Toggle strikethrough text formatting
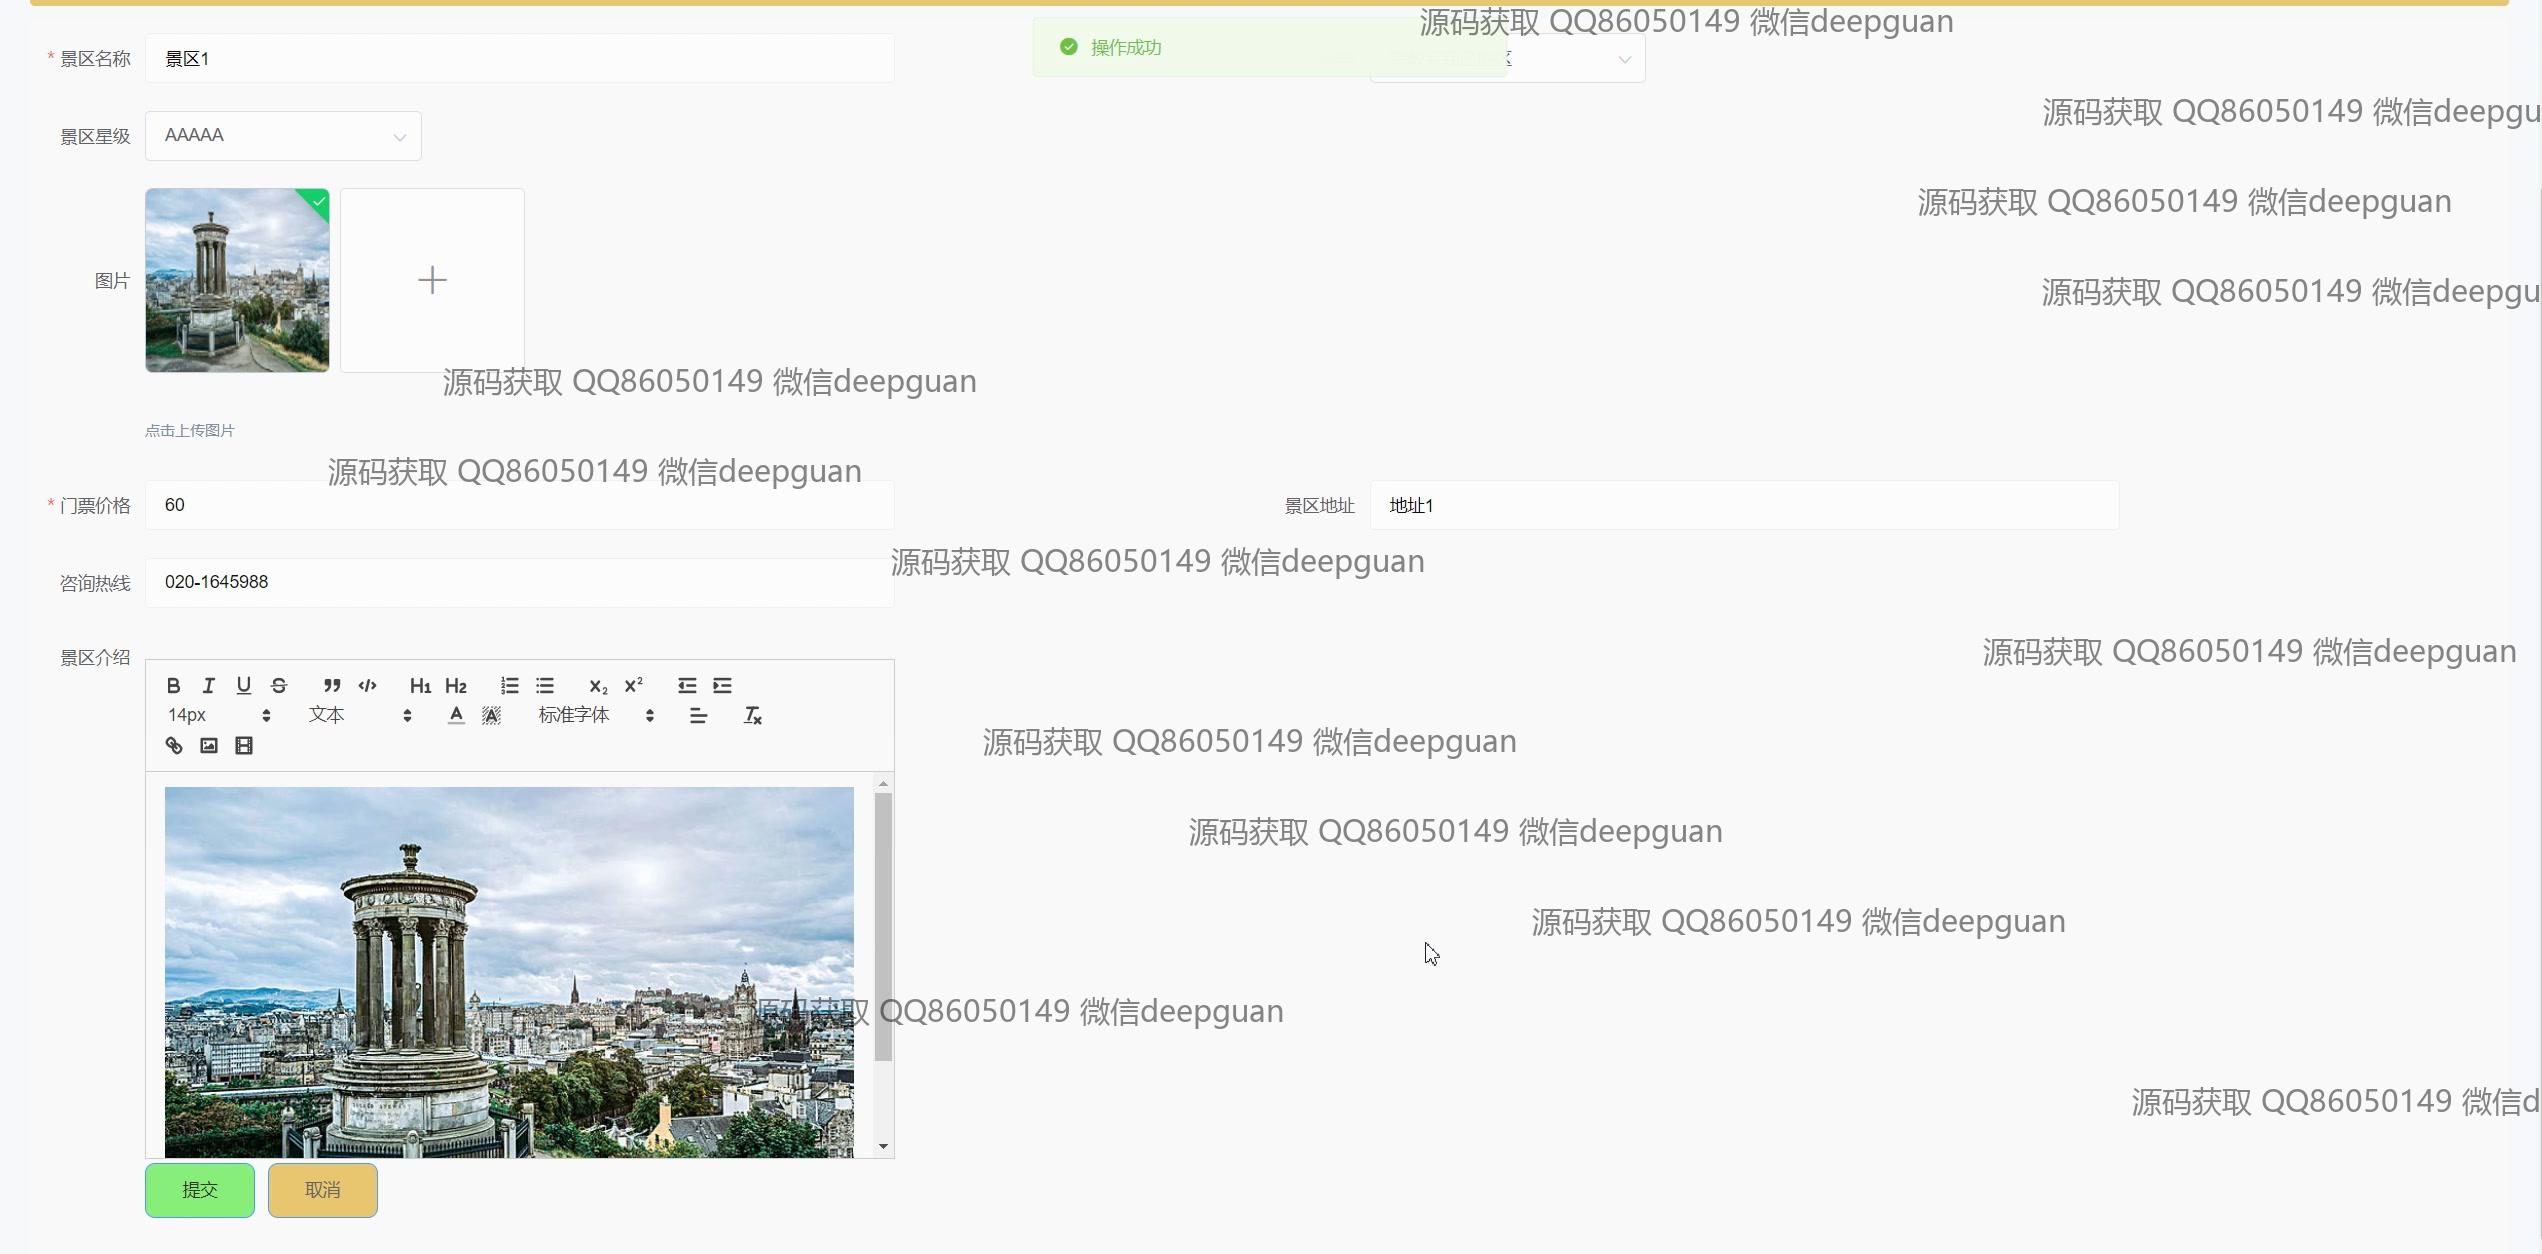Viewport: 2542px width, 1254px height. [x=279, y=685]
